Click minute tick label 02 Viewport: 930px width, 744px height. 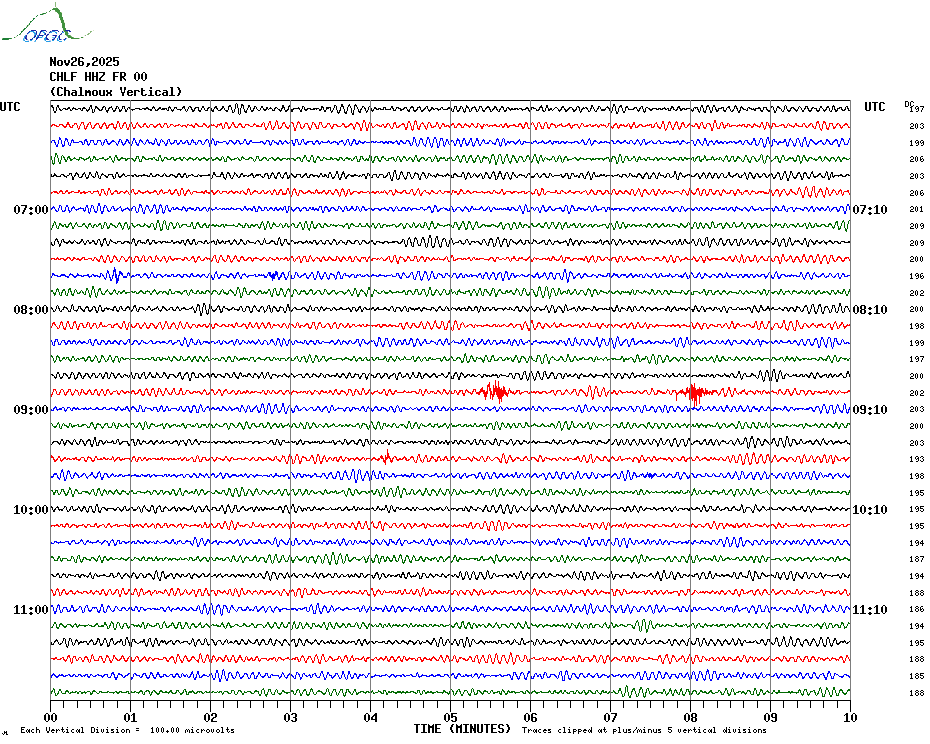211,717
